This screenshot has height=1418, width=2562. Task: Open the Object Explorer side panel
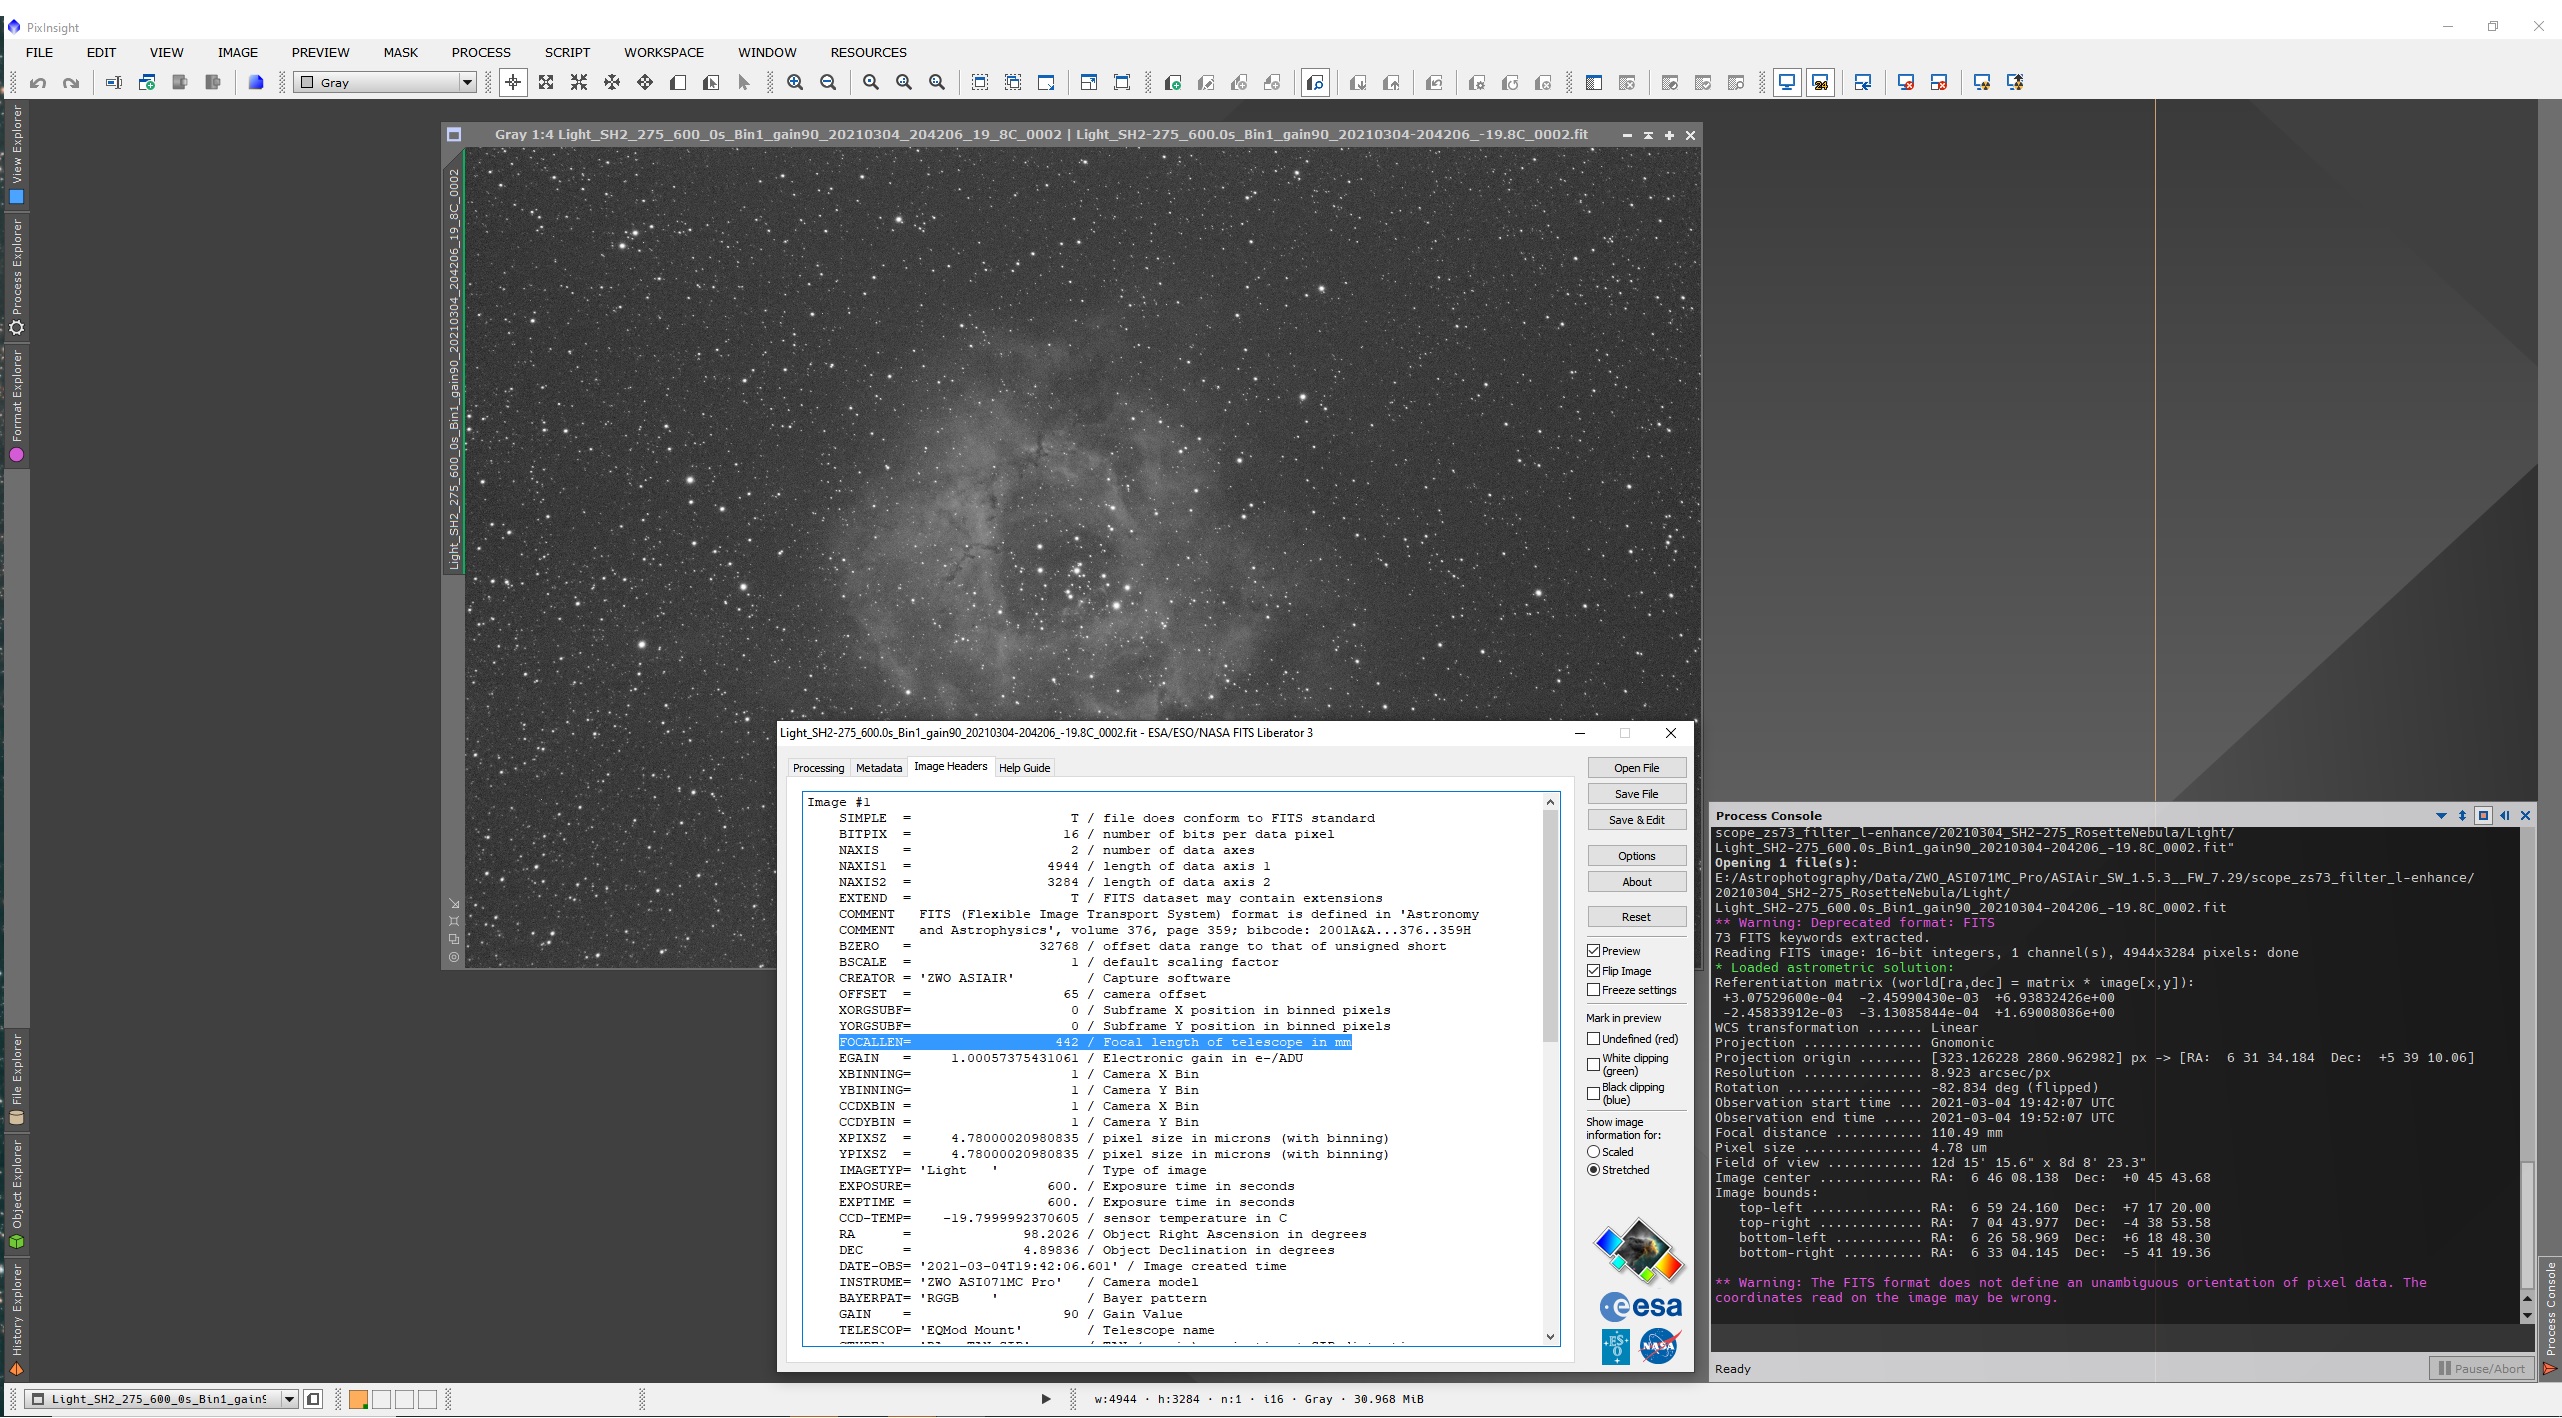16,1194
